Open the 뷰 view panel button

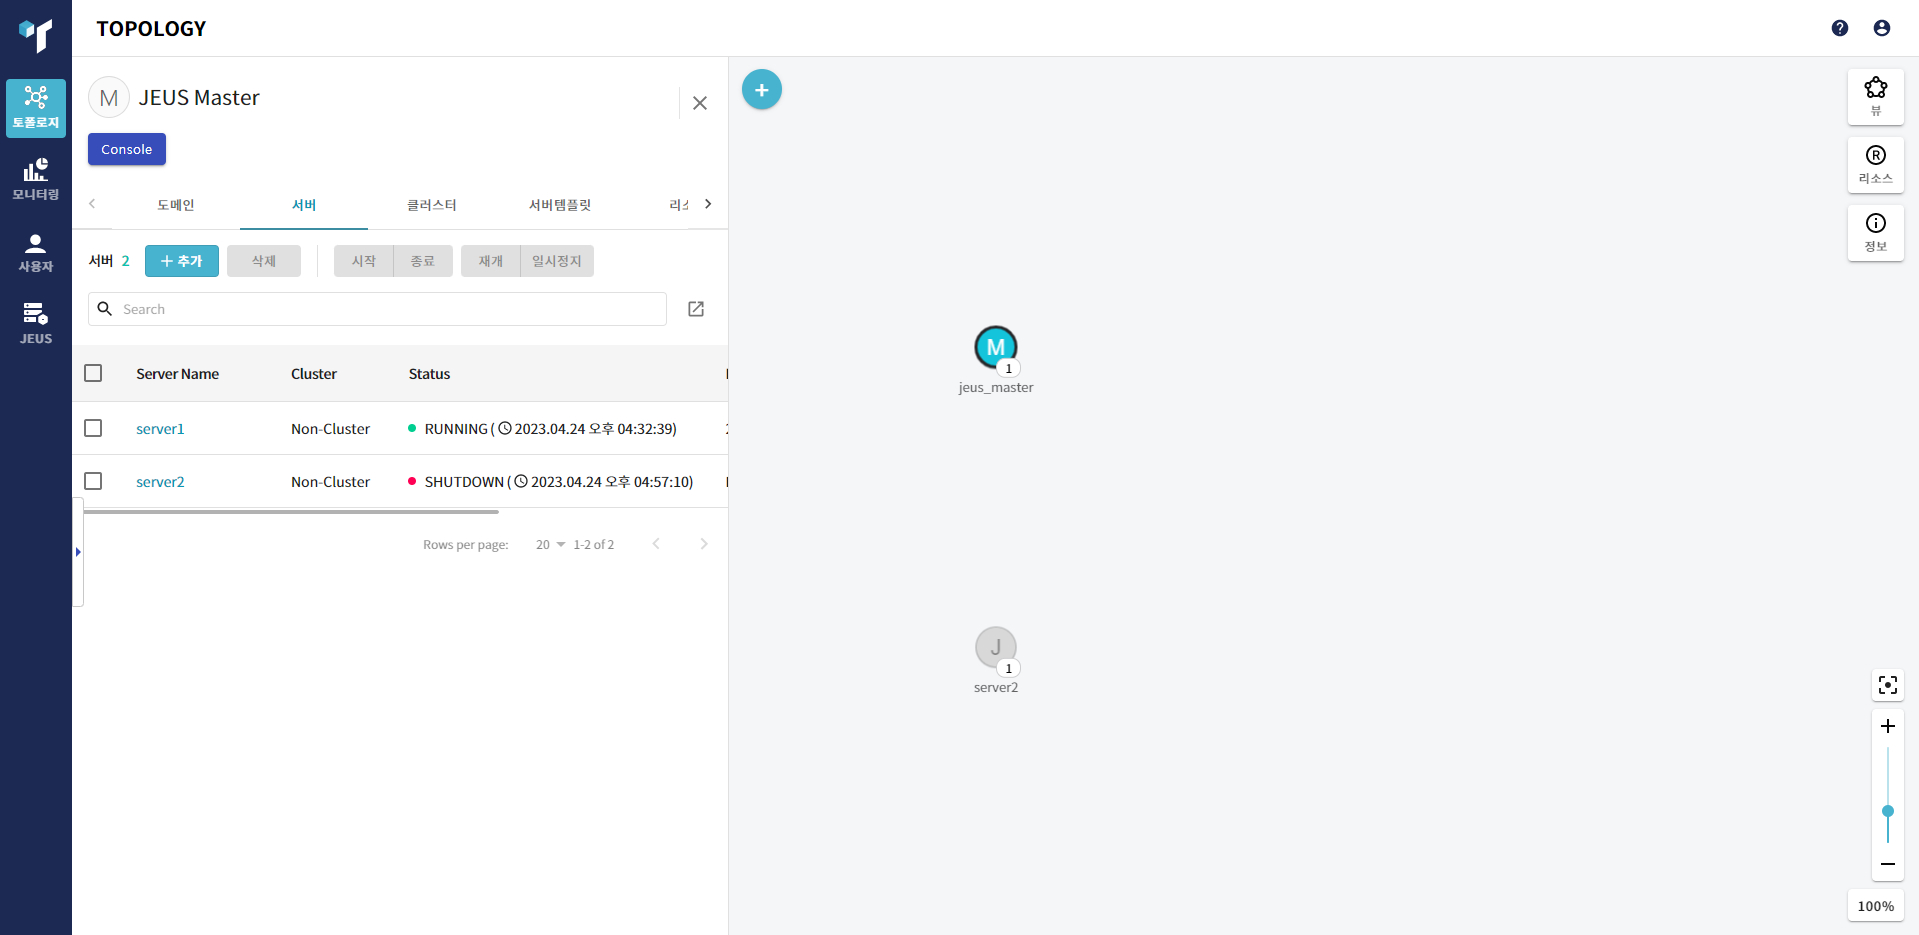click(1876, 97)
